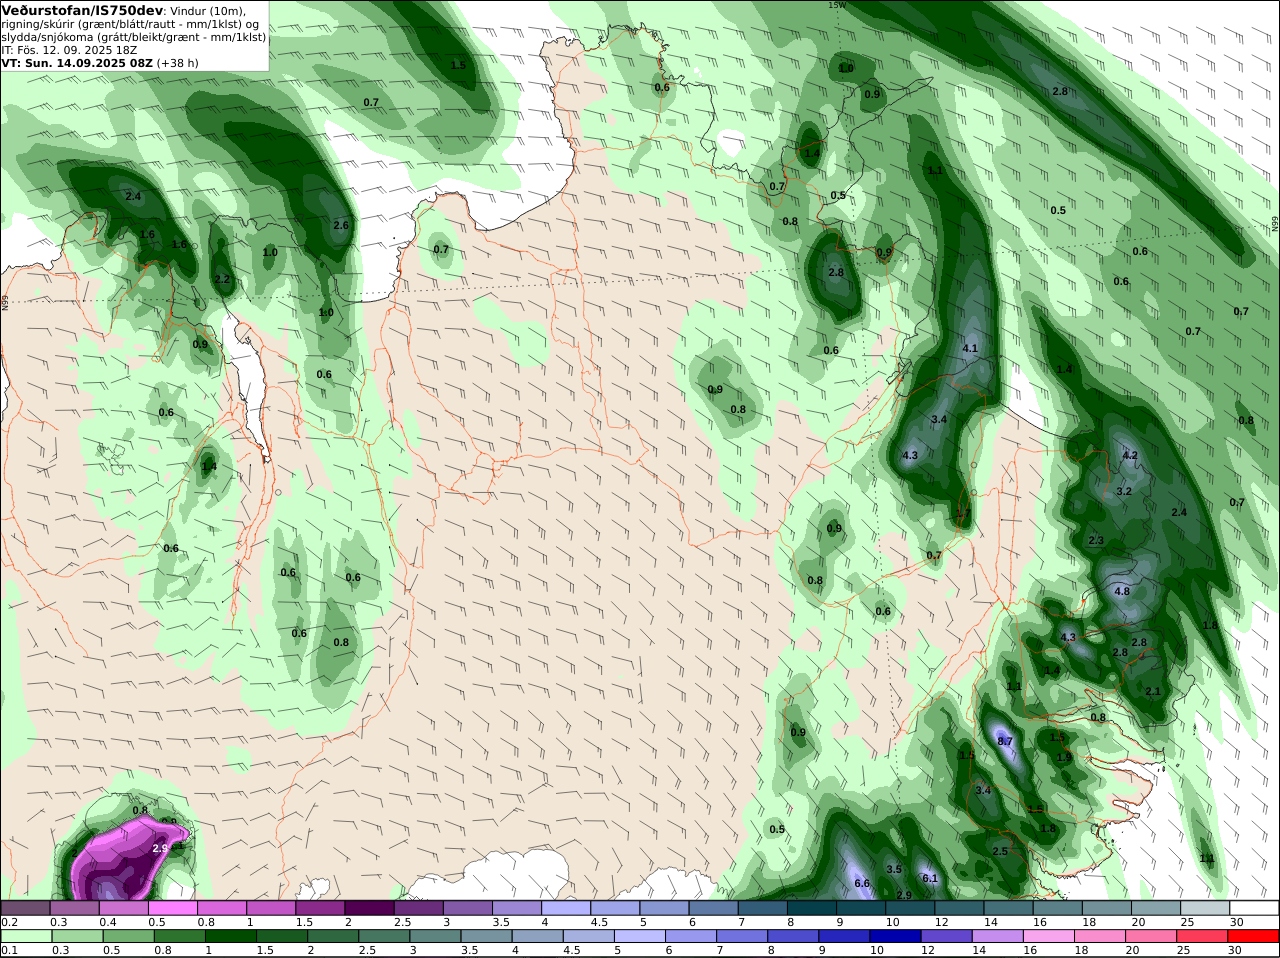Click the 3.5 value on the map's bottom edge
1280x958 pixels.
click(x=894, y=869)
